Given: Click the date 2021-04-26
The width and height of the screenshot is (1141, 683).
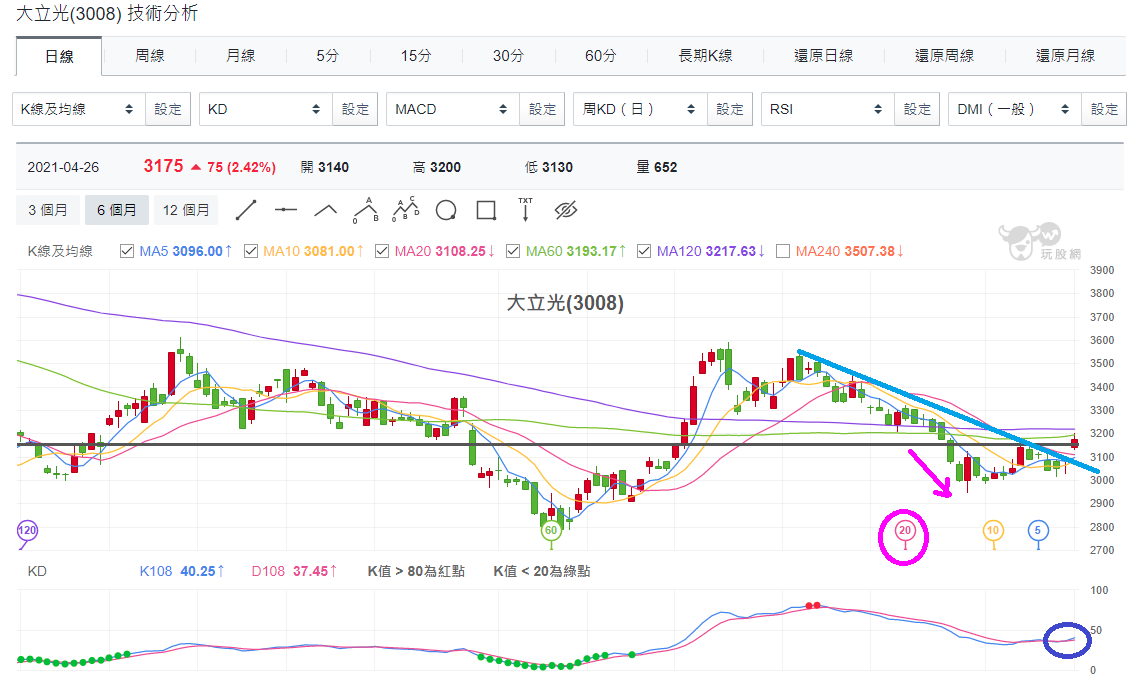Looking at the screenshot, I should click(x=63, y=167).
